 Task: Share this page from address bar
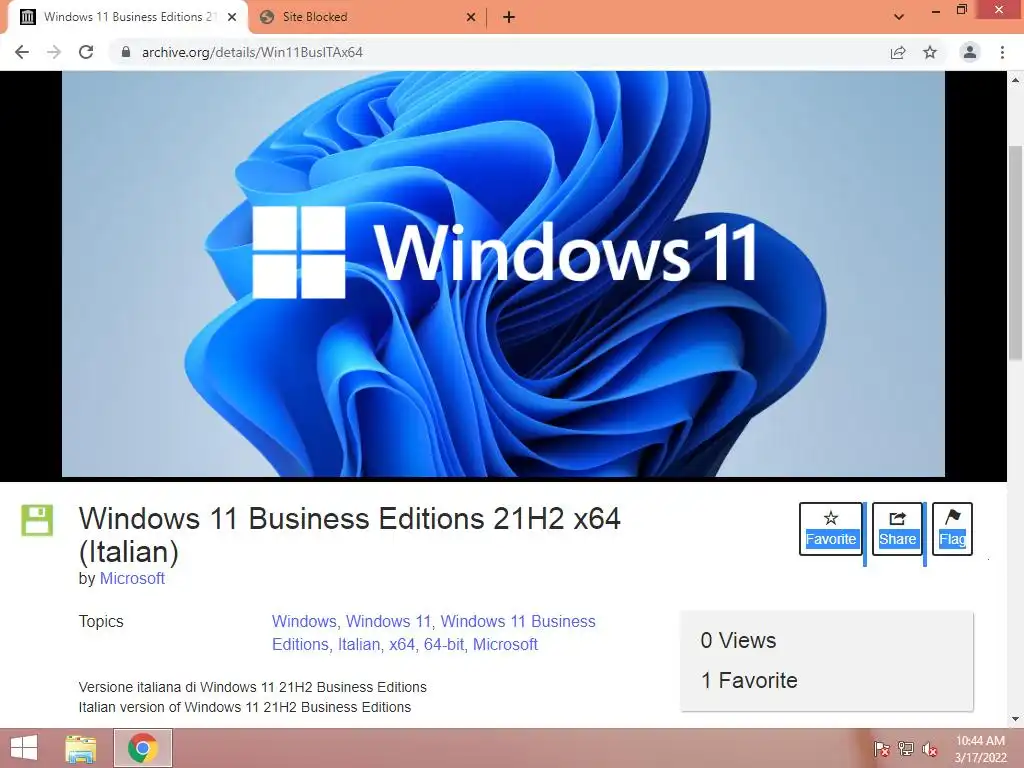tap(898, 52)
